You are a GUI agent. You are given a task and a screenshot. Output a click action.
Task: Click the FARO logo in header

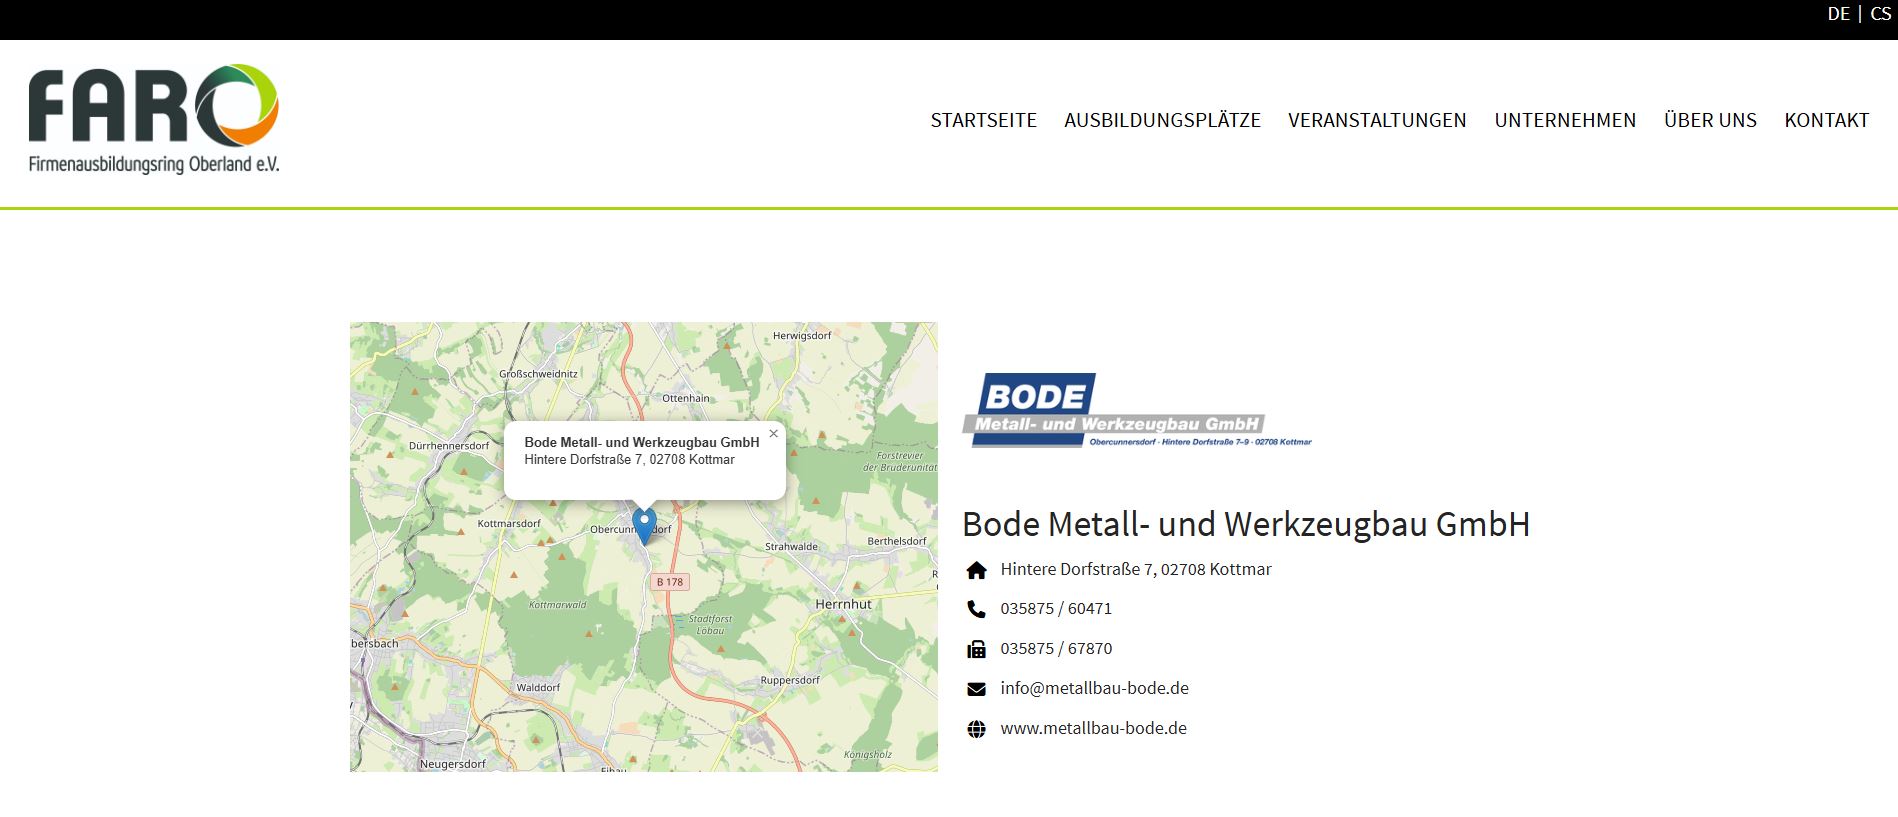[154, 118]
